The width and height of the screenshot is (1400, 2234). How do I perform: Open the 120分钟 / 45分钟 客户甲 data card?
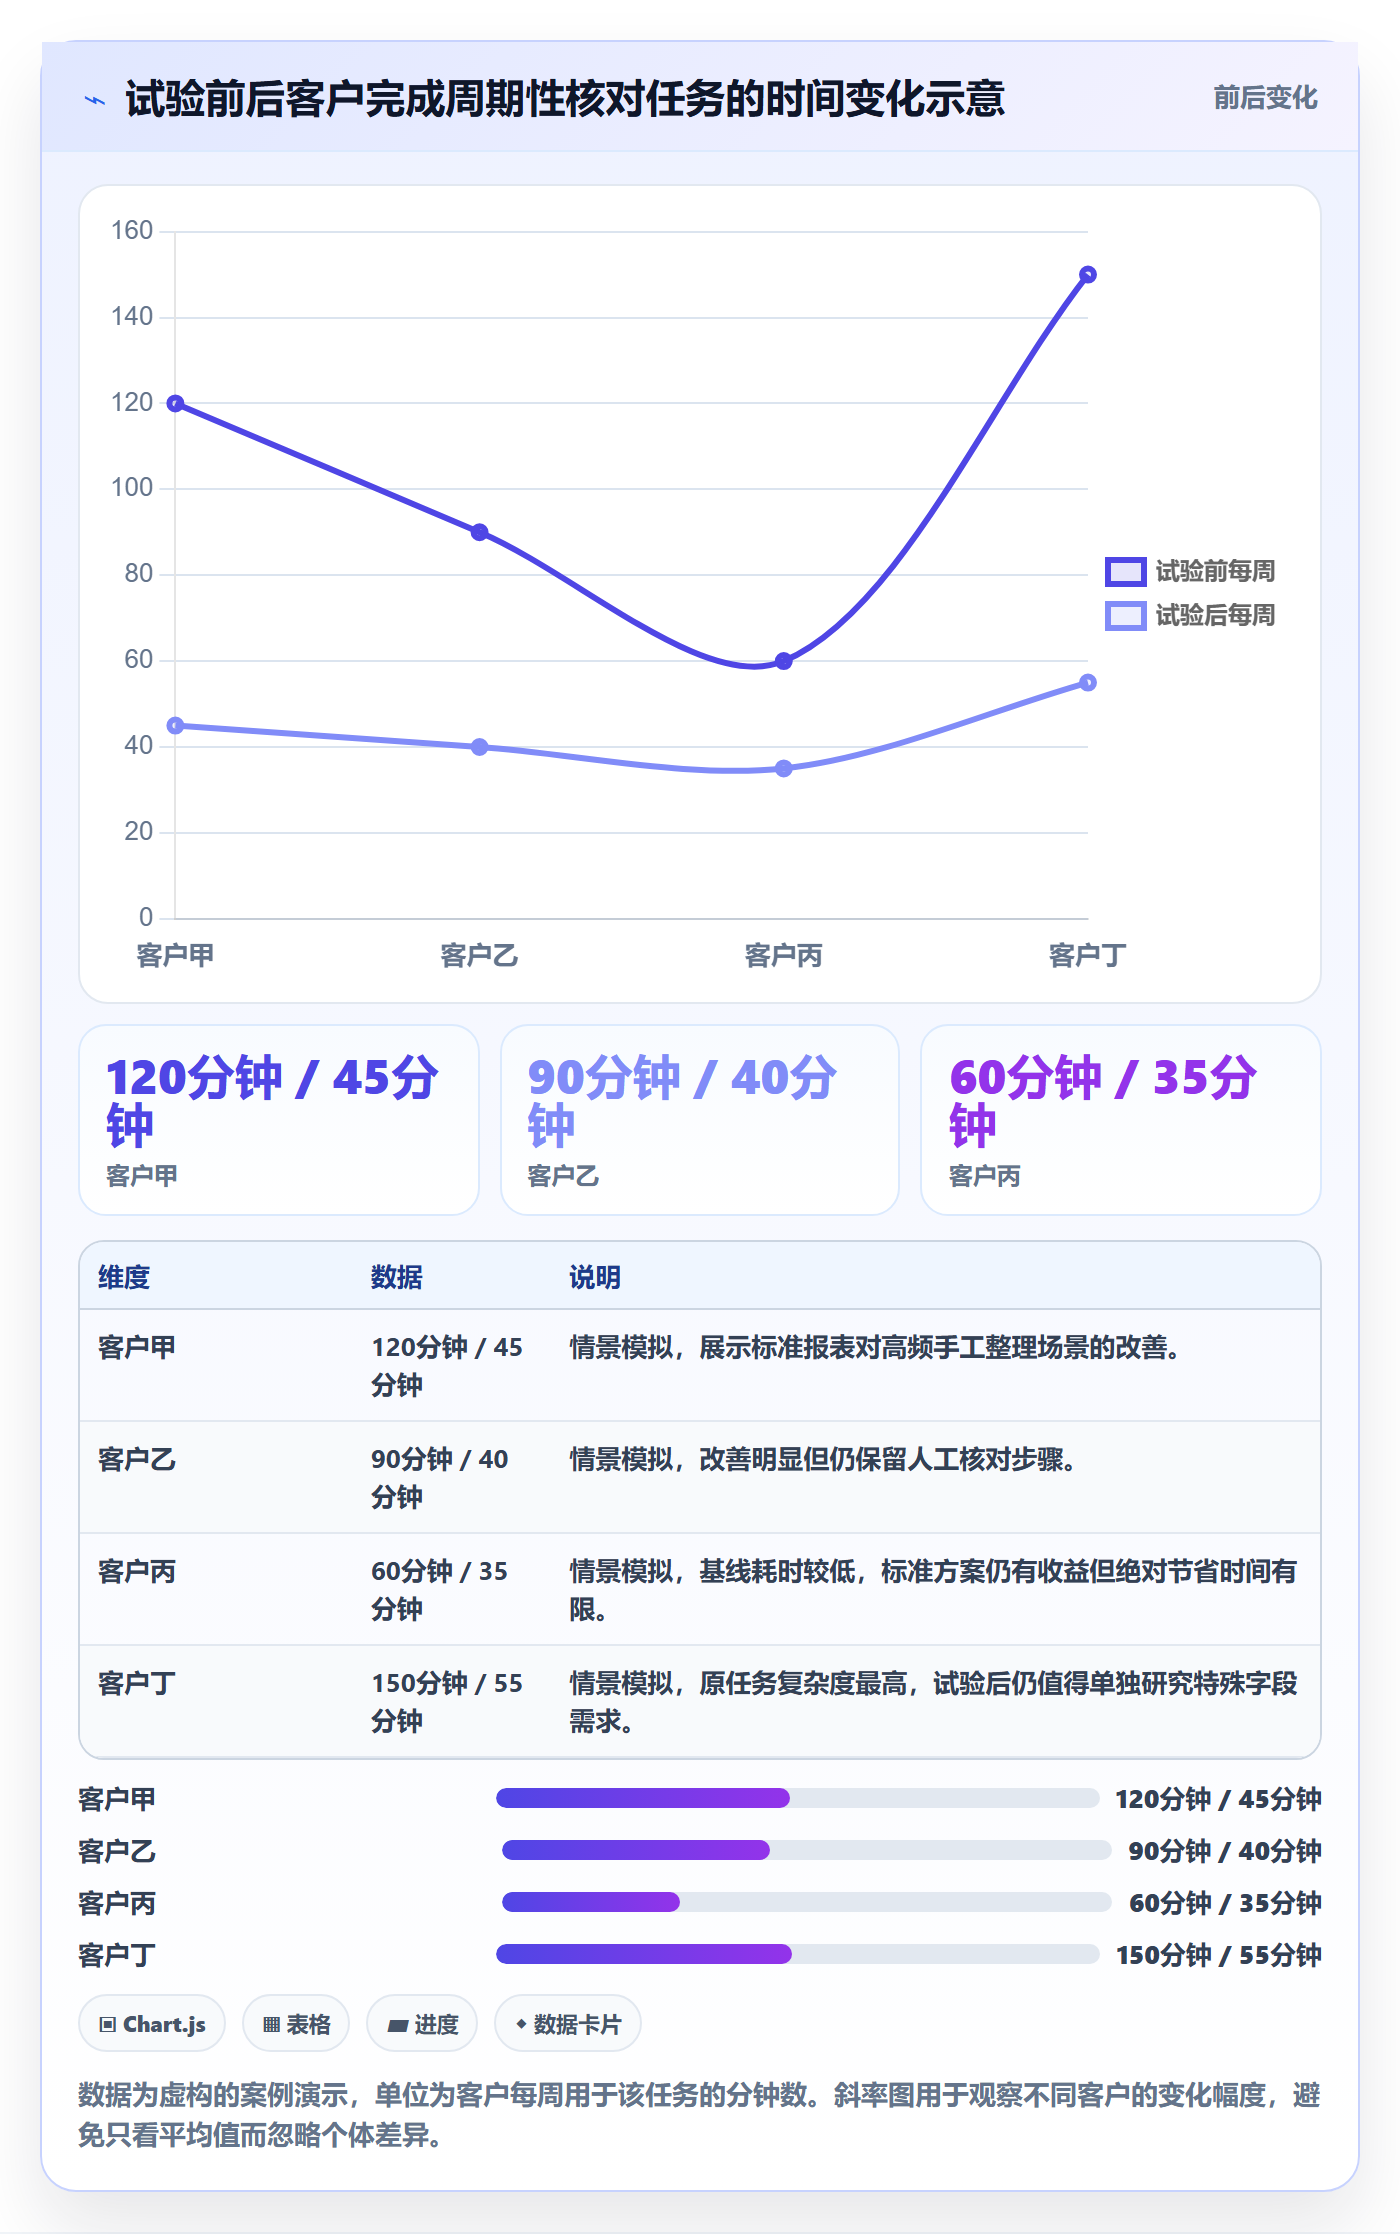279,1120
